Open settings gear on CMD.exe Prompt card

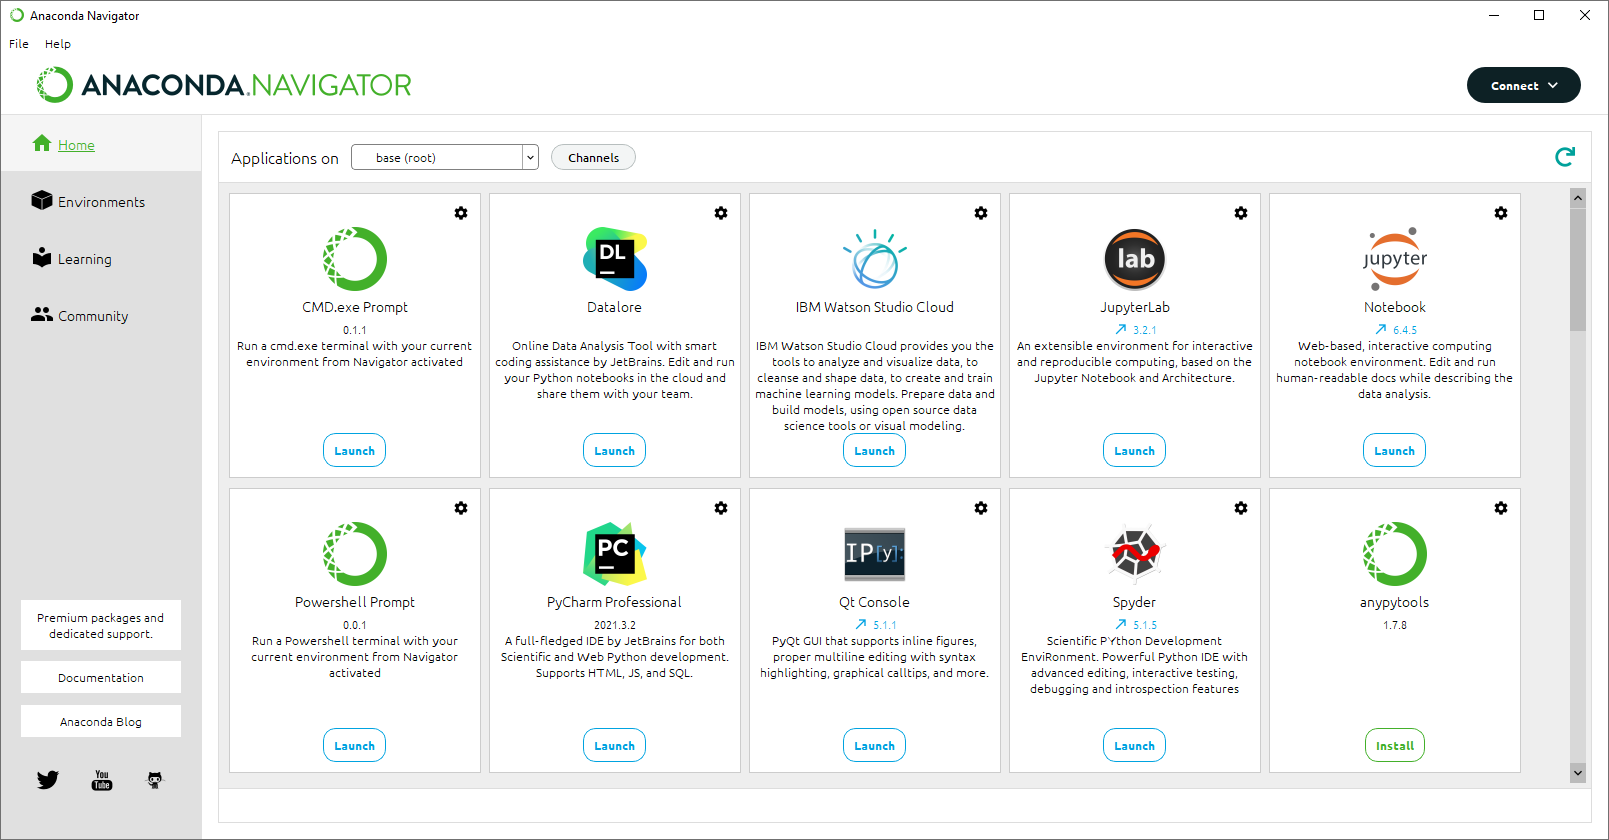pos(461,213)
